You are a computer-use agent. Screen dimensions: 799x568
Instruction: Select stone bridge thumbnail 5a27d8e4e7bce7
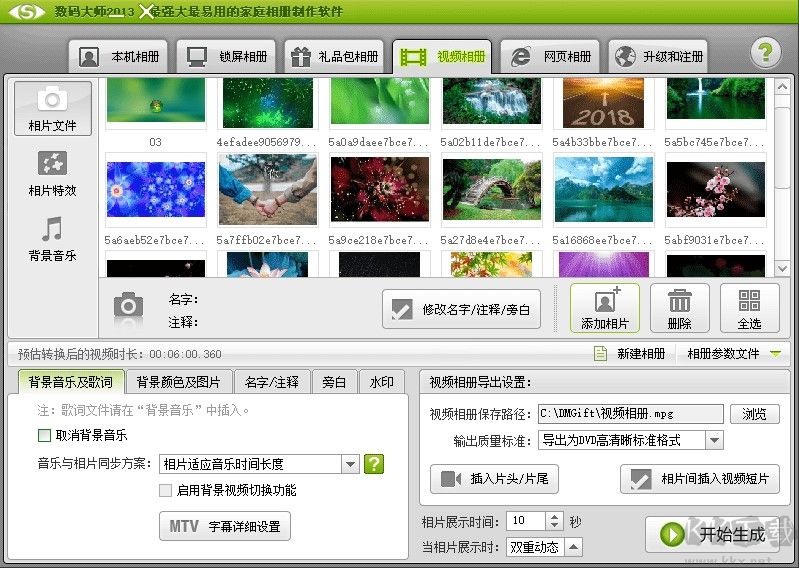[492, 190]
